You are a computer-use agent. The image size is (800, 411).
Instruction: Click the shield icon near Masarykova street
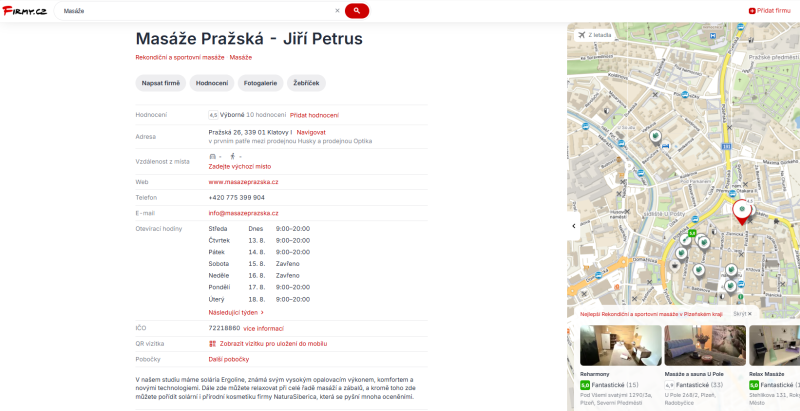tap(606, 110)
